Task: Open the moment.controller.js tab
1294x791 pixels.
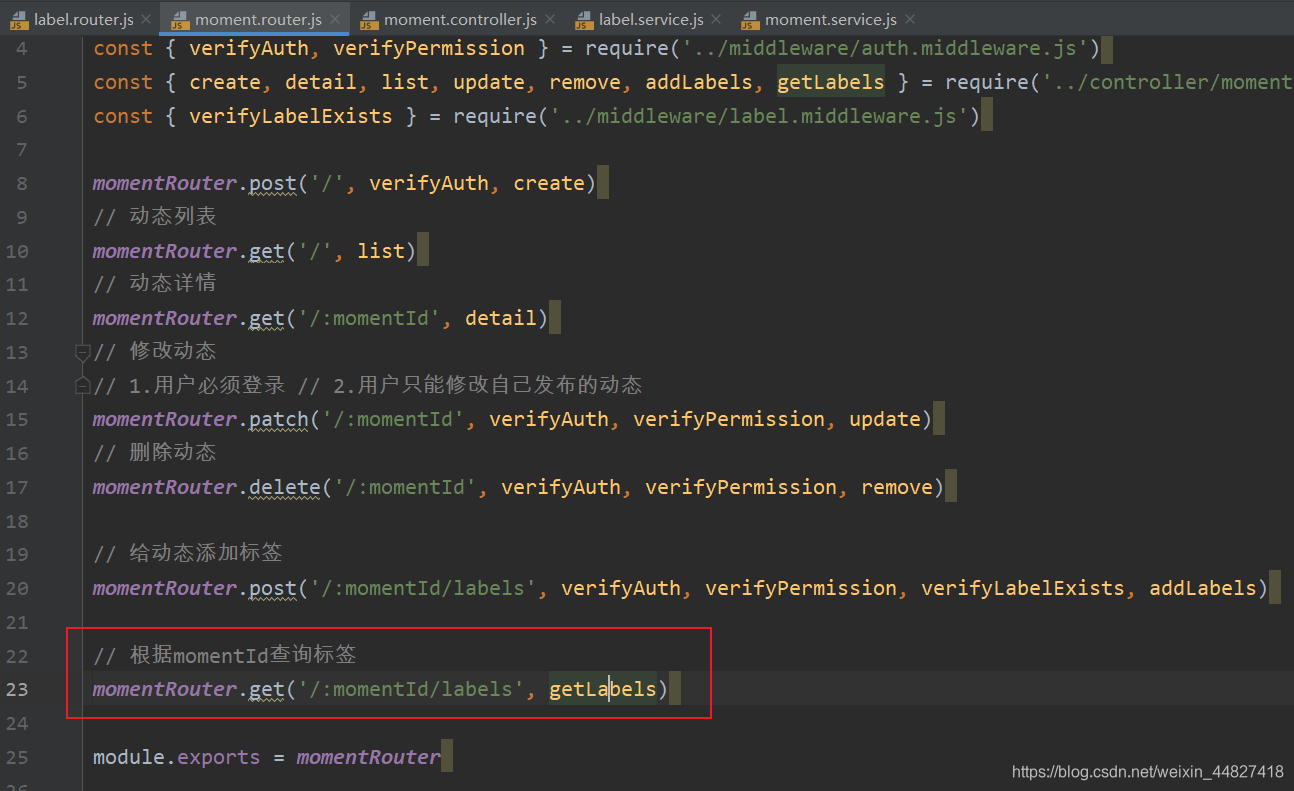Action: [460, 19]
